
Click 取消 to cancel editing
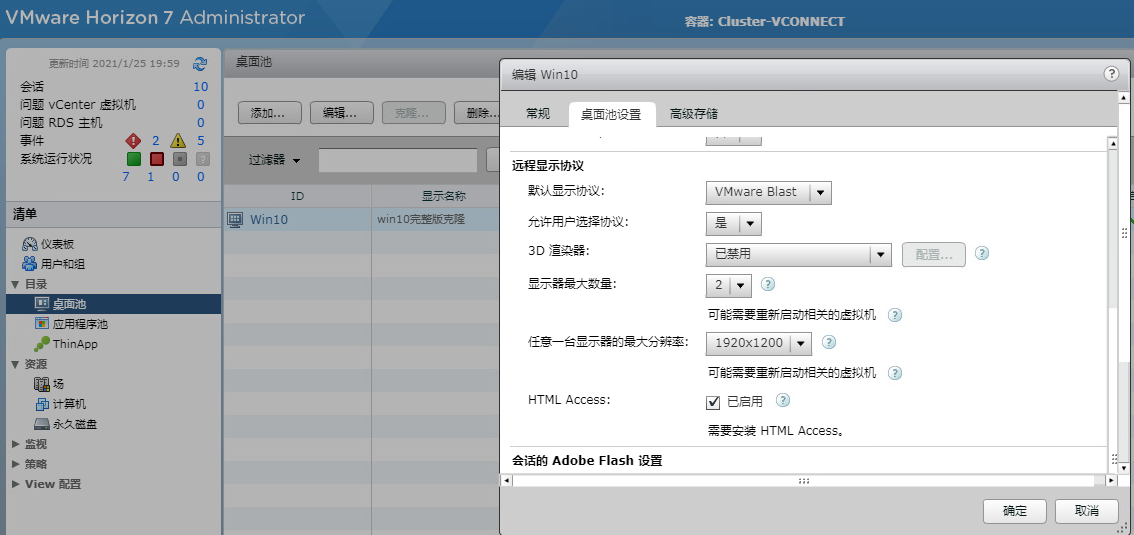pos(1086,510)
